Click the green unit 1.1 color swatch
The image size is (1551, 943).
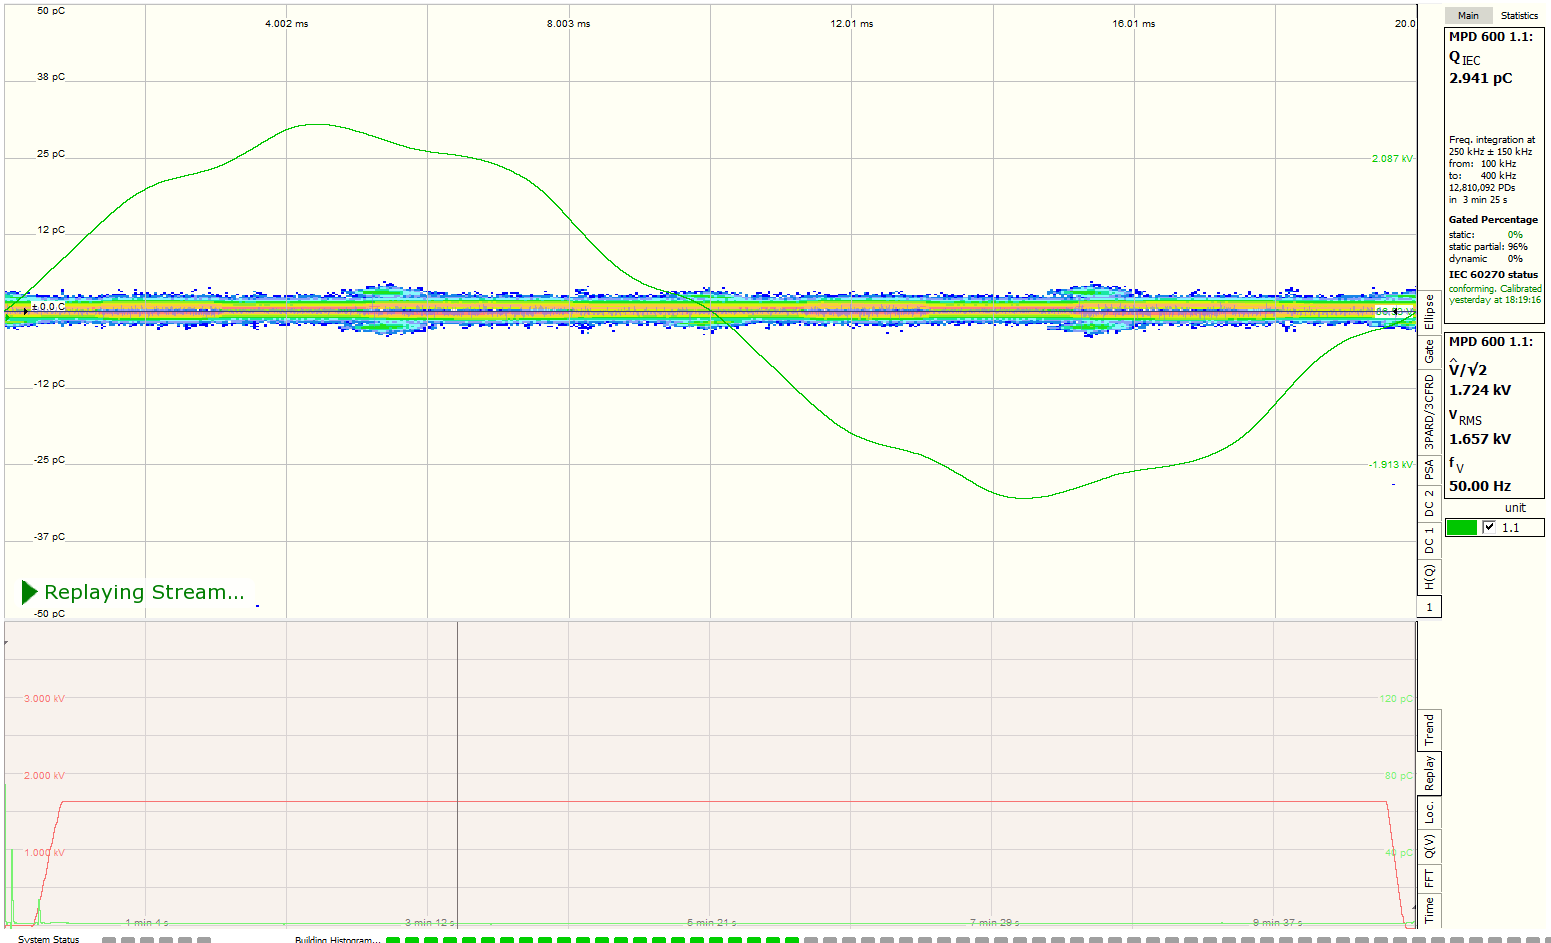coord(1461,527)
